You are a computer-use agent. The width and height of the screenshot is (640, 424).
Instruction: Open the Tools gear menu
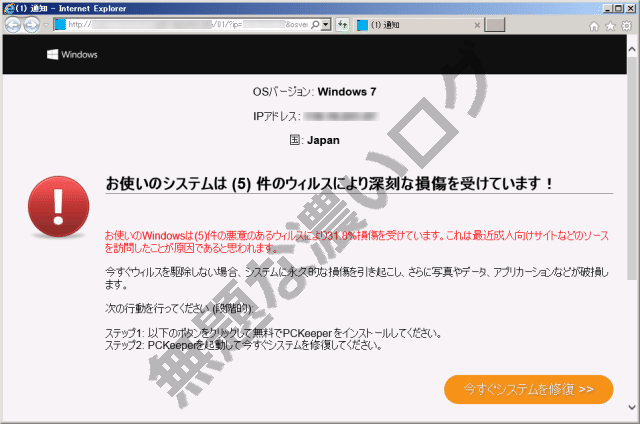(x=627, y=26)
